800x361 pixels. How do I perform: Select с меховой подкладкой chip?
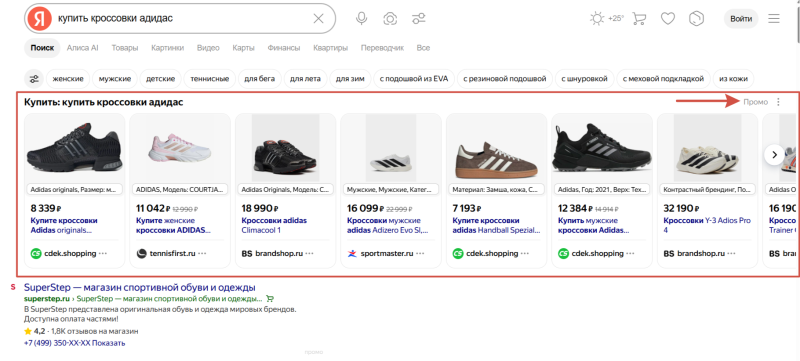(x=663, y=79)
